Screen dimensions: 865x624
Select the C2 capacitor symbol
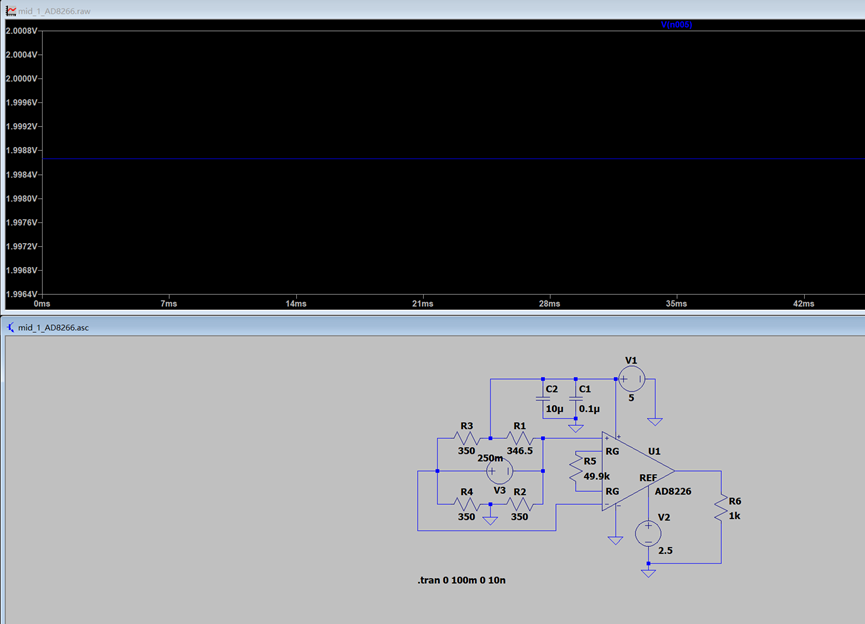[x=543, y=398]
